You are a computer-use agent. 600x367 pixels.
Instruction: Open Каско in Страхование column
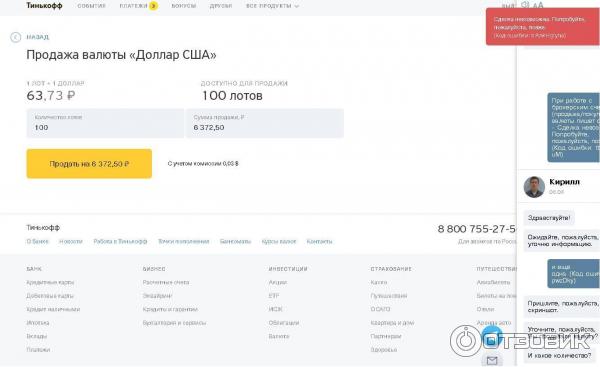[x=379, y=282]
